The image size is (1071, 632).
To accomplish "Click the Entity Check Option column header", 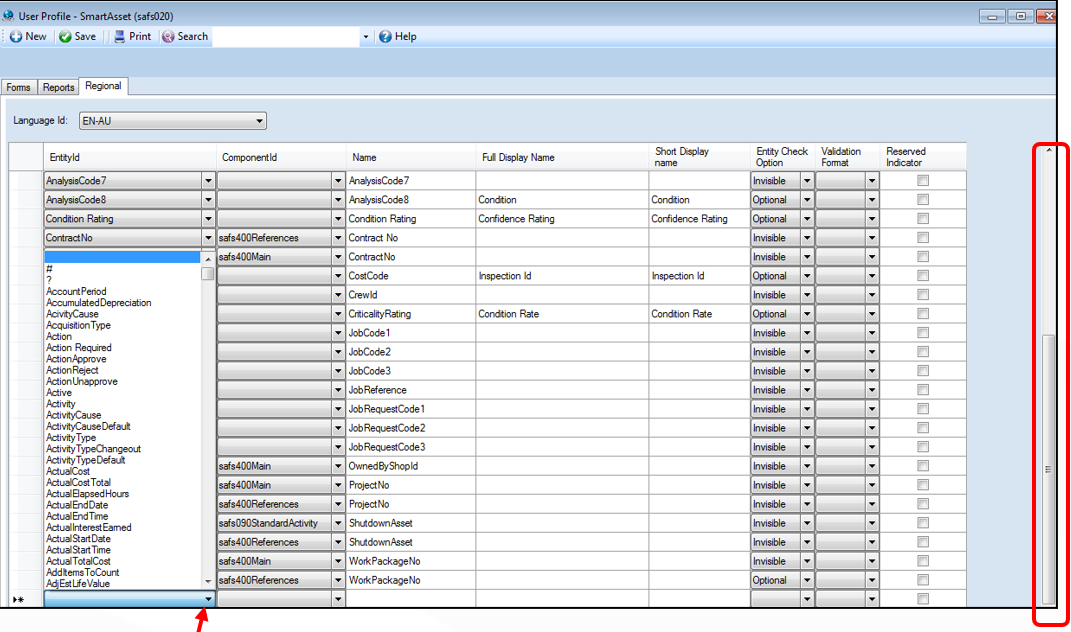I will point(783,157).
